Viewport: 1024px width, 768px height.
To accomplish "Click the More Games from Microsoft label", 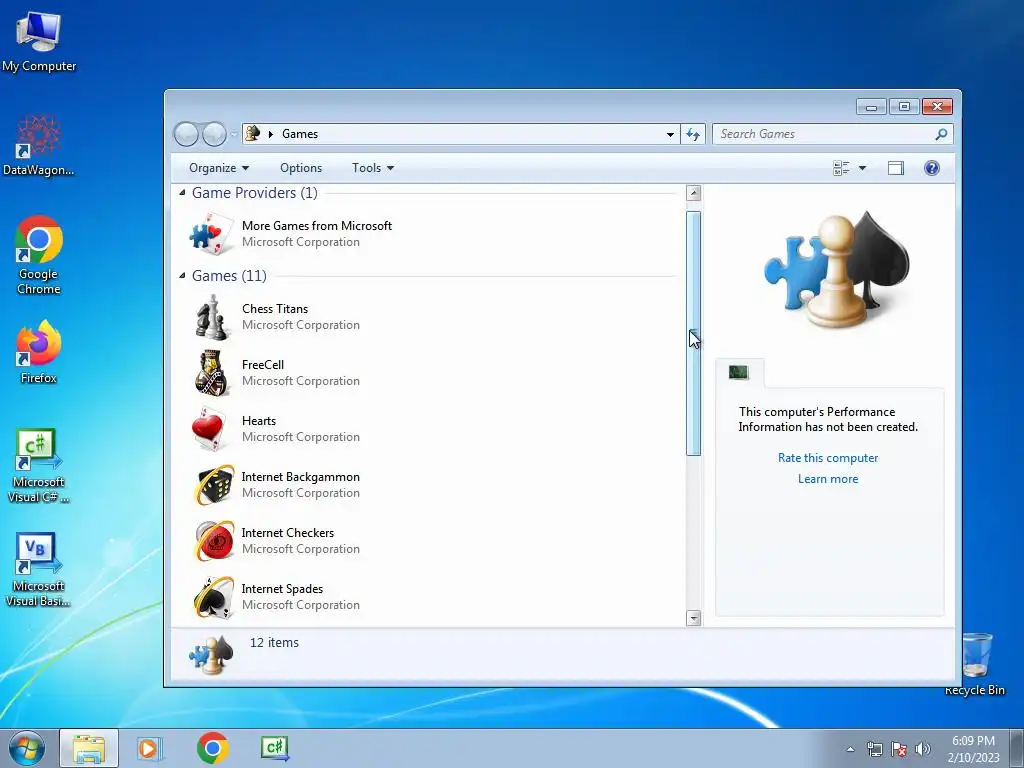I will coord(317,226).
